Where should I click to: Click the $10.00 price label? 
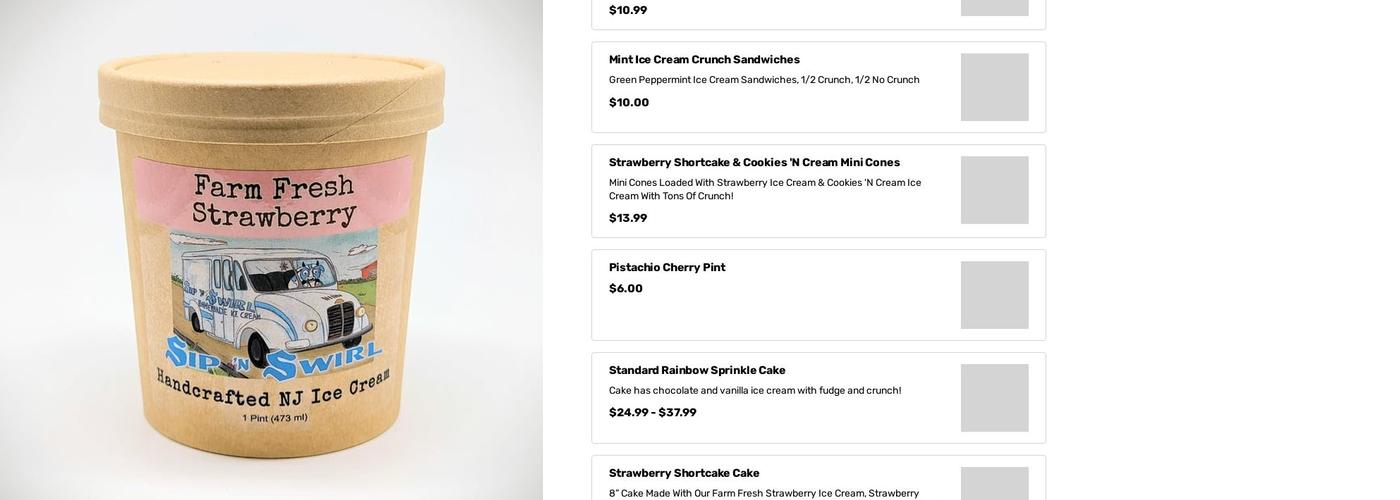pyautogui.click(x=629, y=103)
